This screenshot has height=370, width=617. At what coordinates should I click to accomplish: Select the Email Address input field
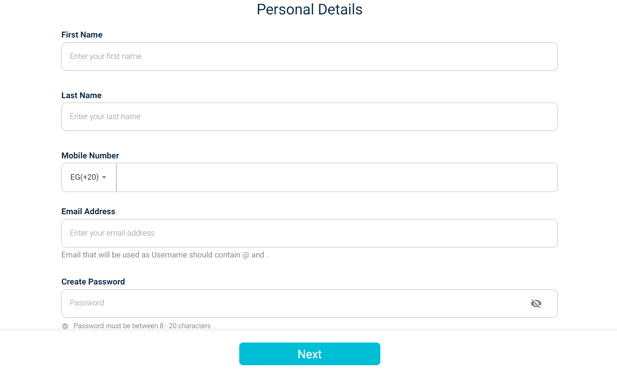[309, 233]
